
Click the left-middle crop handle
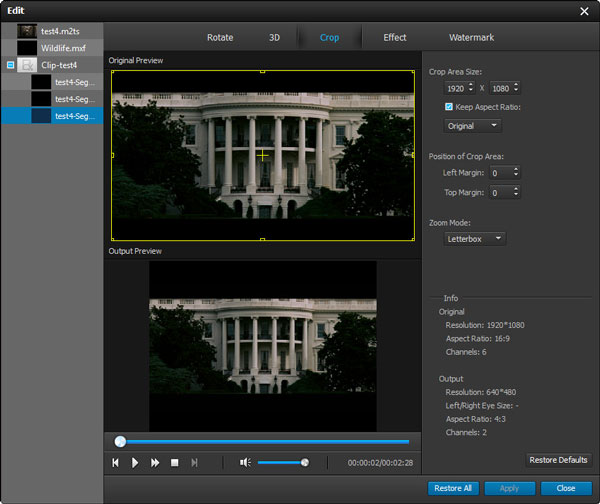112,155
